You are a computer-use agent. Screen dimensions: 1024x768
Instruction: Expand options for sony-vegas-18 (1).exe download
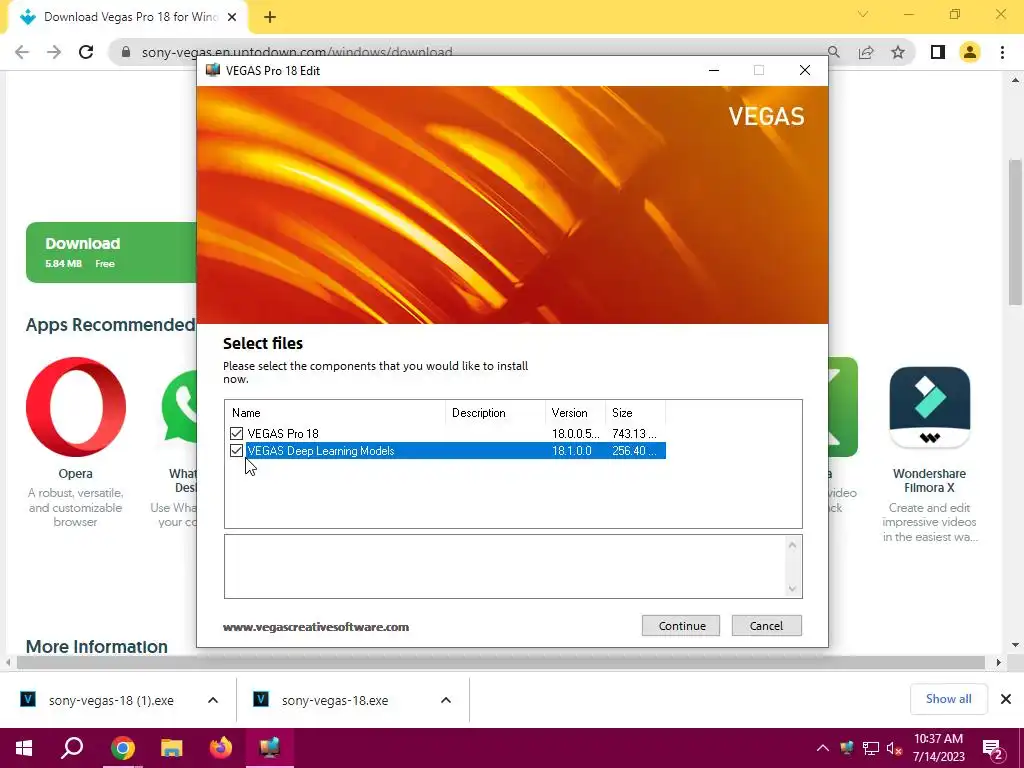pos(213,700)
